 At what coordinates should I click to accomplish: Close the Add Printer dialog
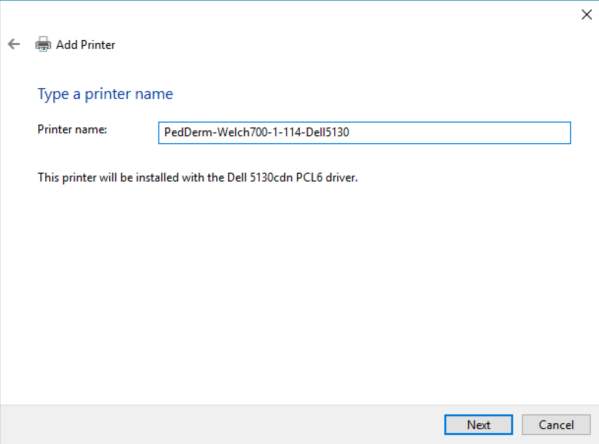[x=586, y=15]
